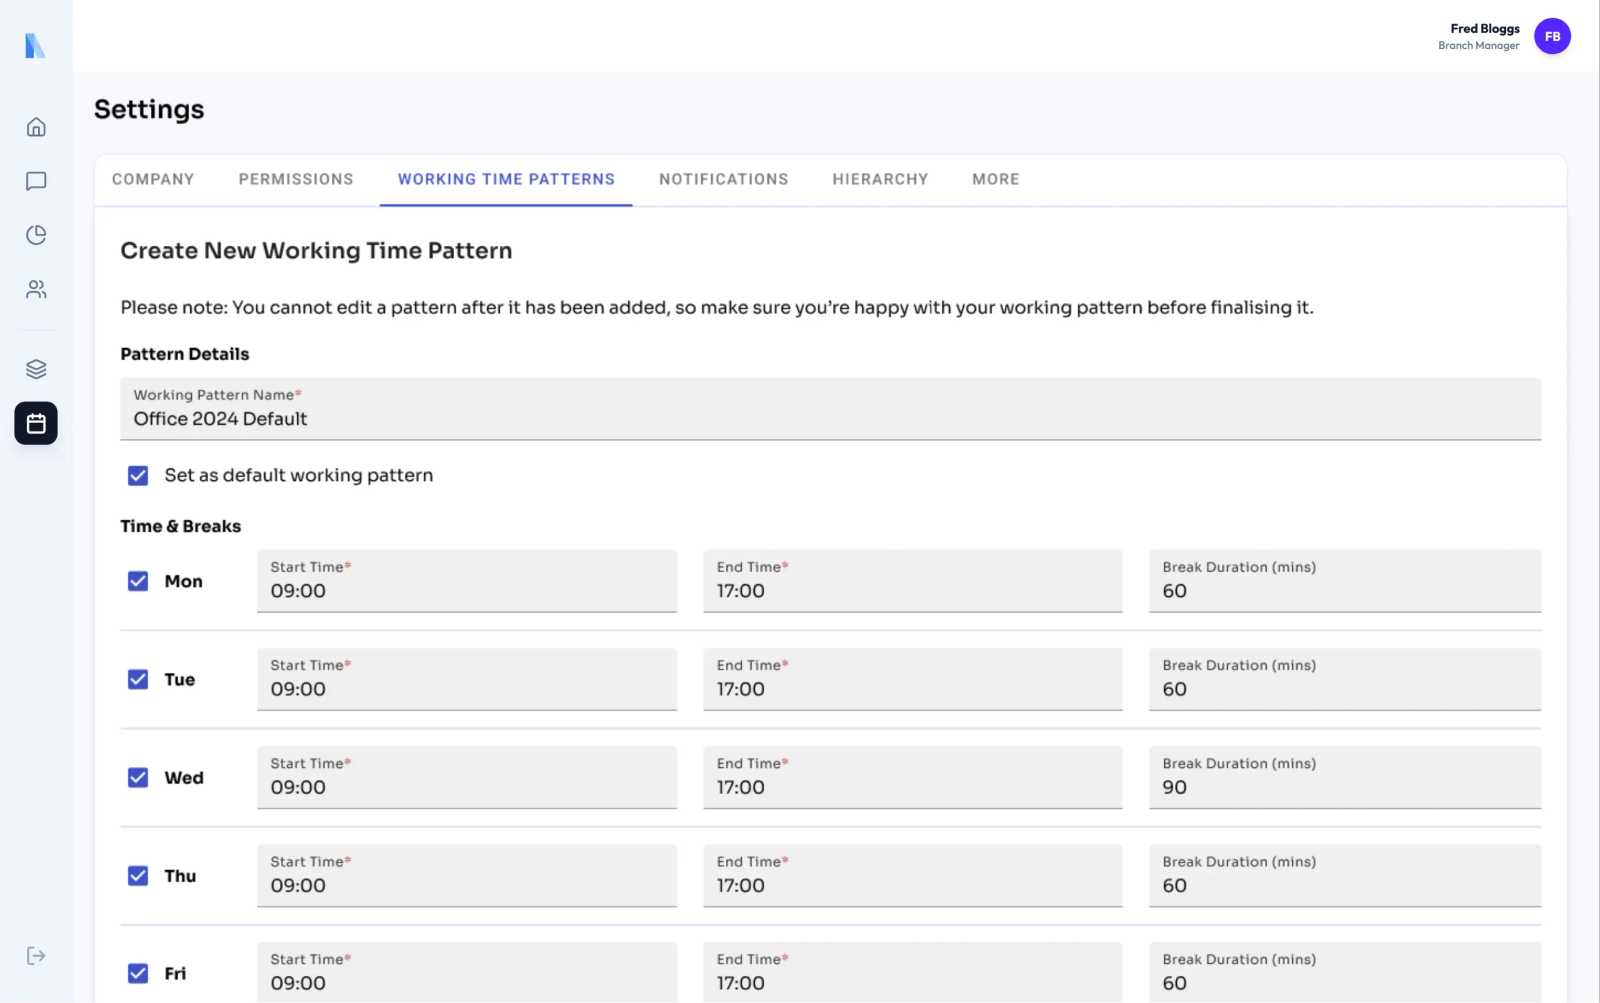Click Thursday's Start Time field

tap(467, 875)
